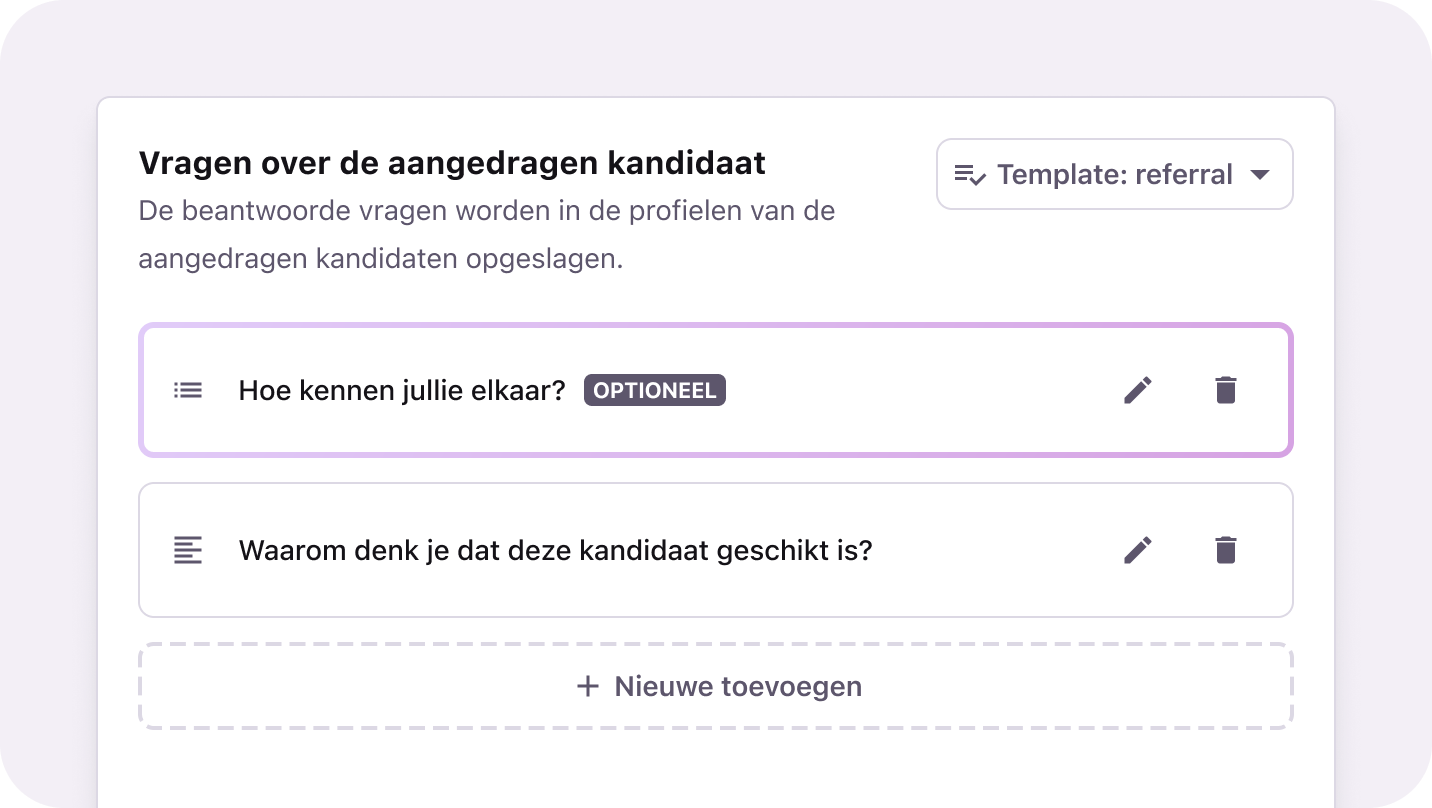The image size is (1432, 808).
Task: Click the description text under the heading
Action: (x=486, y=234)
